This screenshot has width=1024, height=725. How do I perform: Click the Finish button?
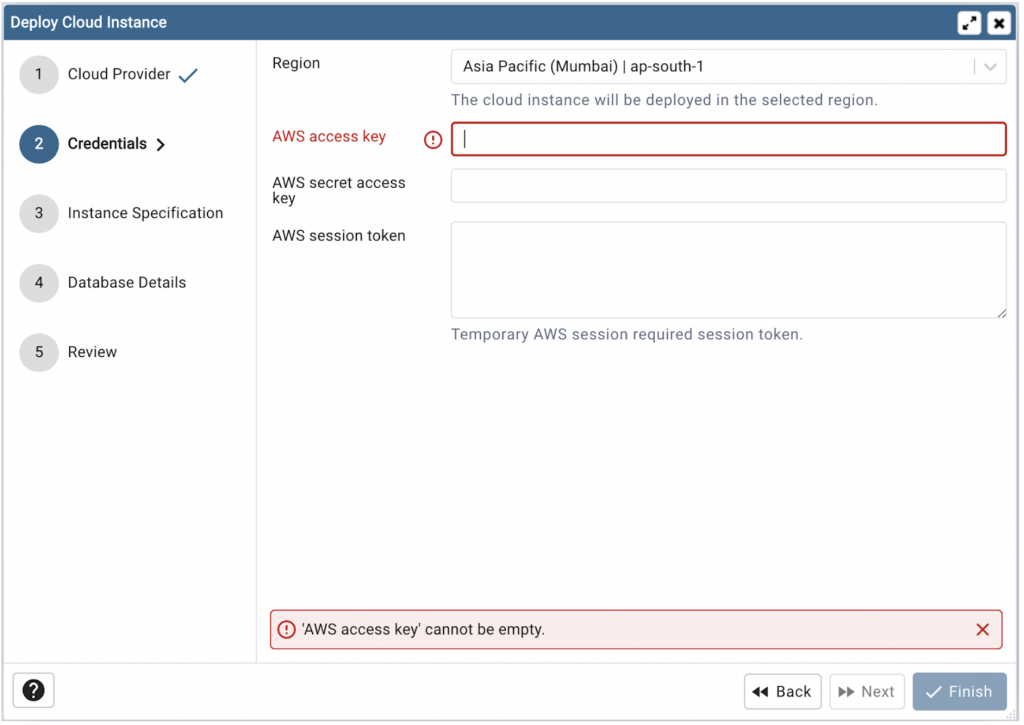click(959, 691)
